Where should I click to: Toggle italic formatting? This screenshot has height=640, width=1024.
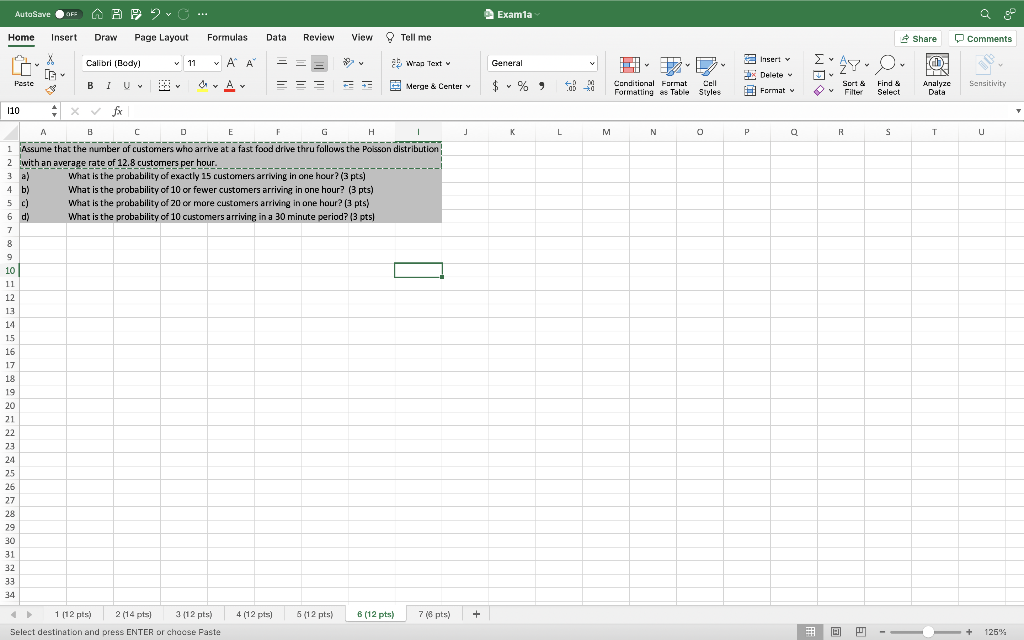pyautogui.click(x=107, y=86)
